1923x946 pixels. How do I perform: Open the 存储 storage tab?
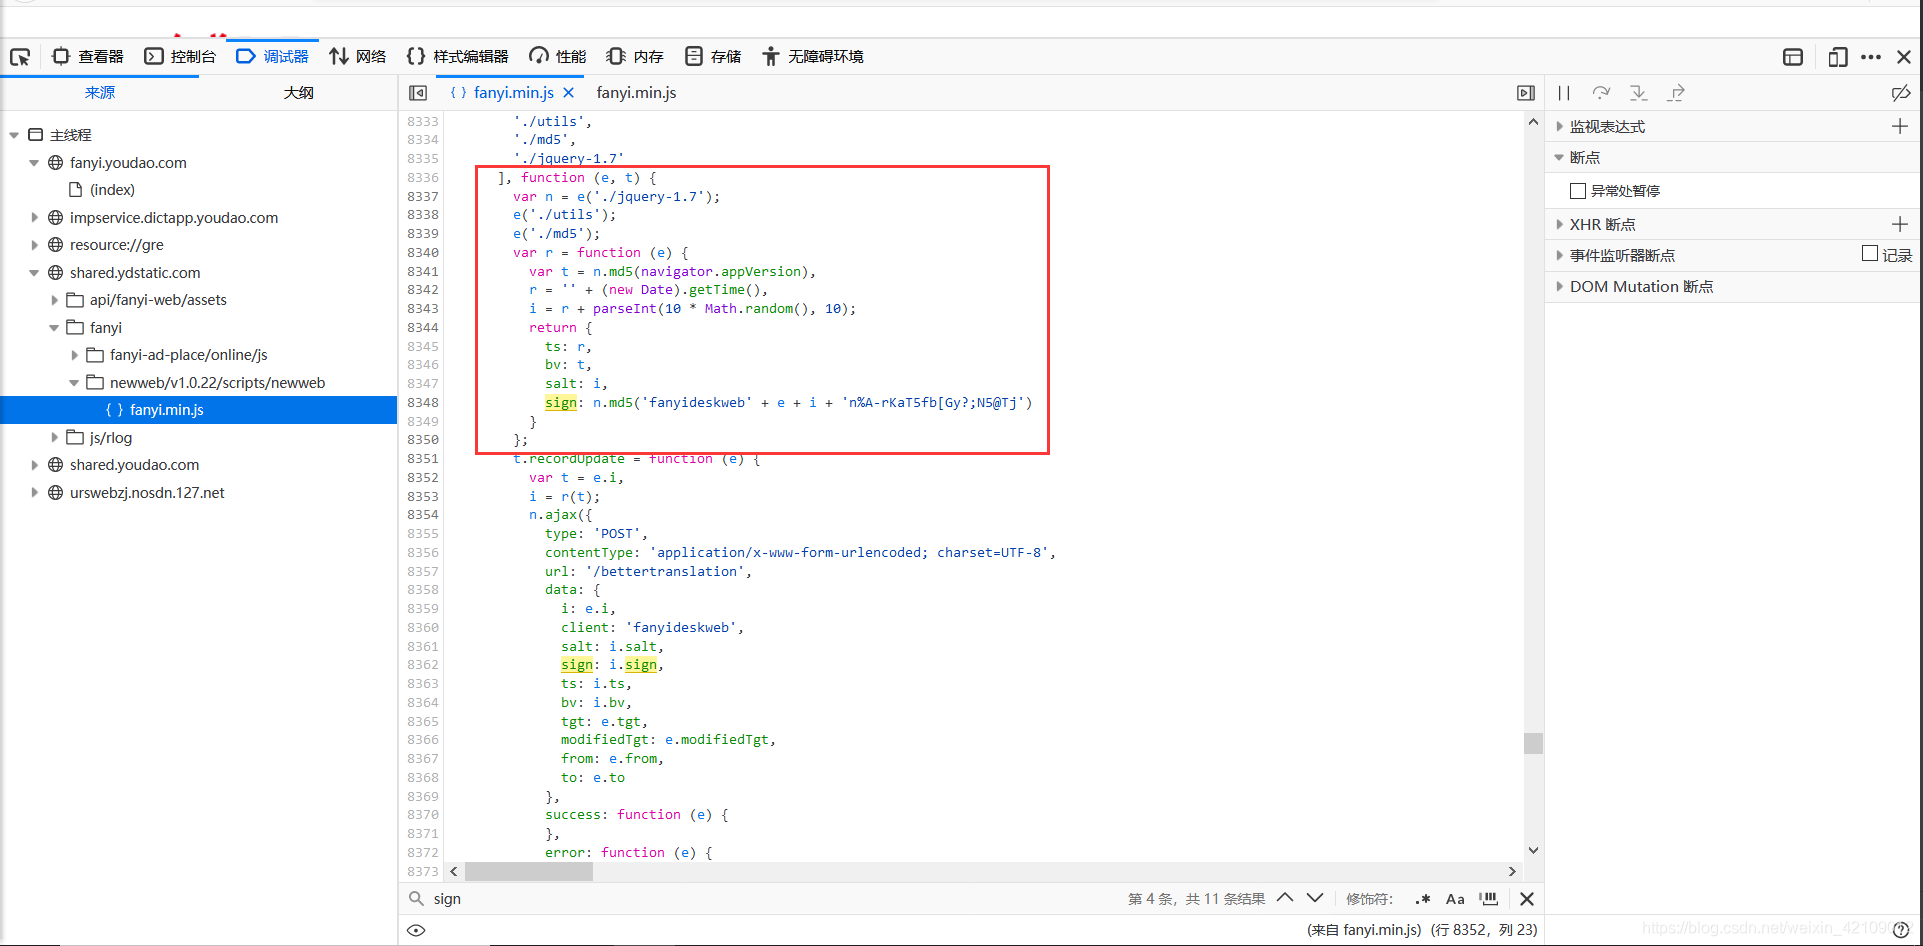coord(713,57)
